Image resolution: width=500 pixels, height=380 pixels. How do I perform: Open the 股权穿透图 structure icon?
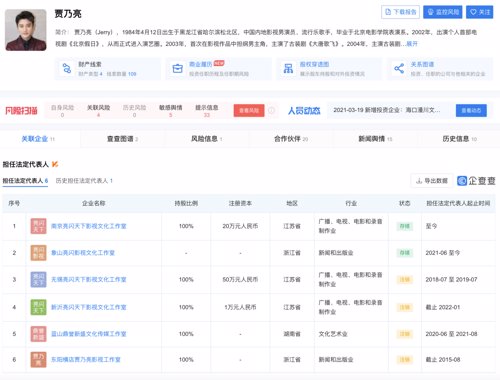pyautogui.click(x=288, y=68)
